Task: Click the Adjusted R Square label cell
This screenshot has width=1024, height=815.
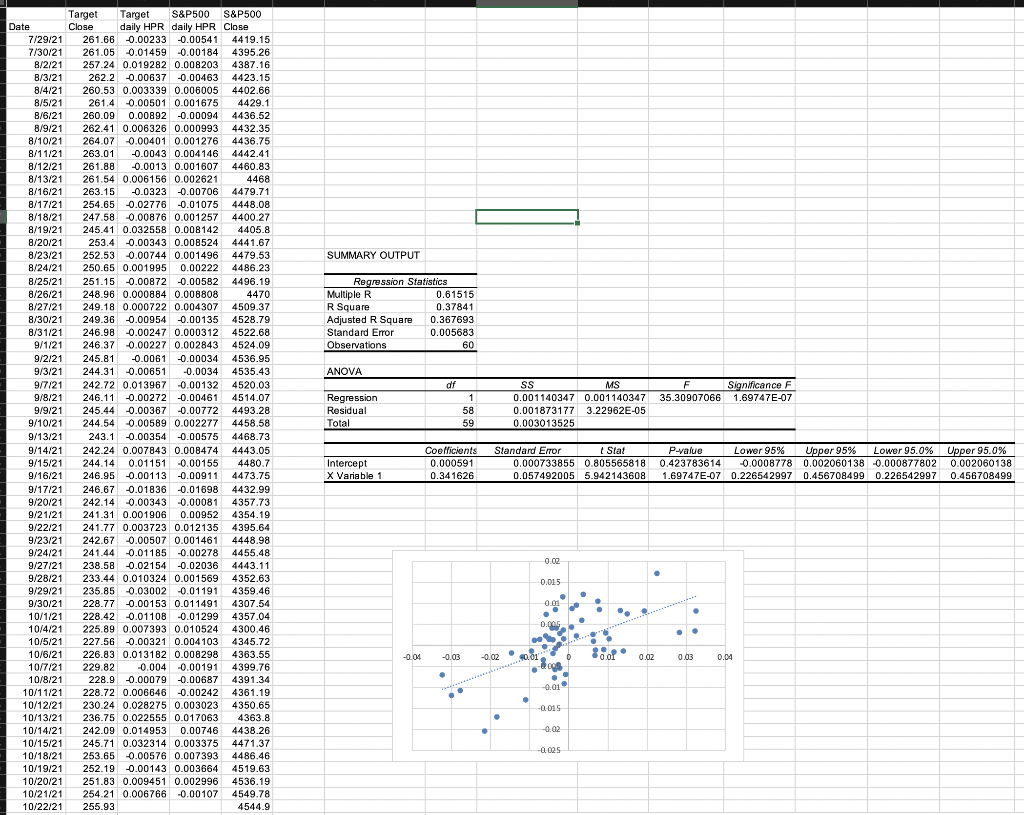Action: [x=370, y=320]
